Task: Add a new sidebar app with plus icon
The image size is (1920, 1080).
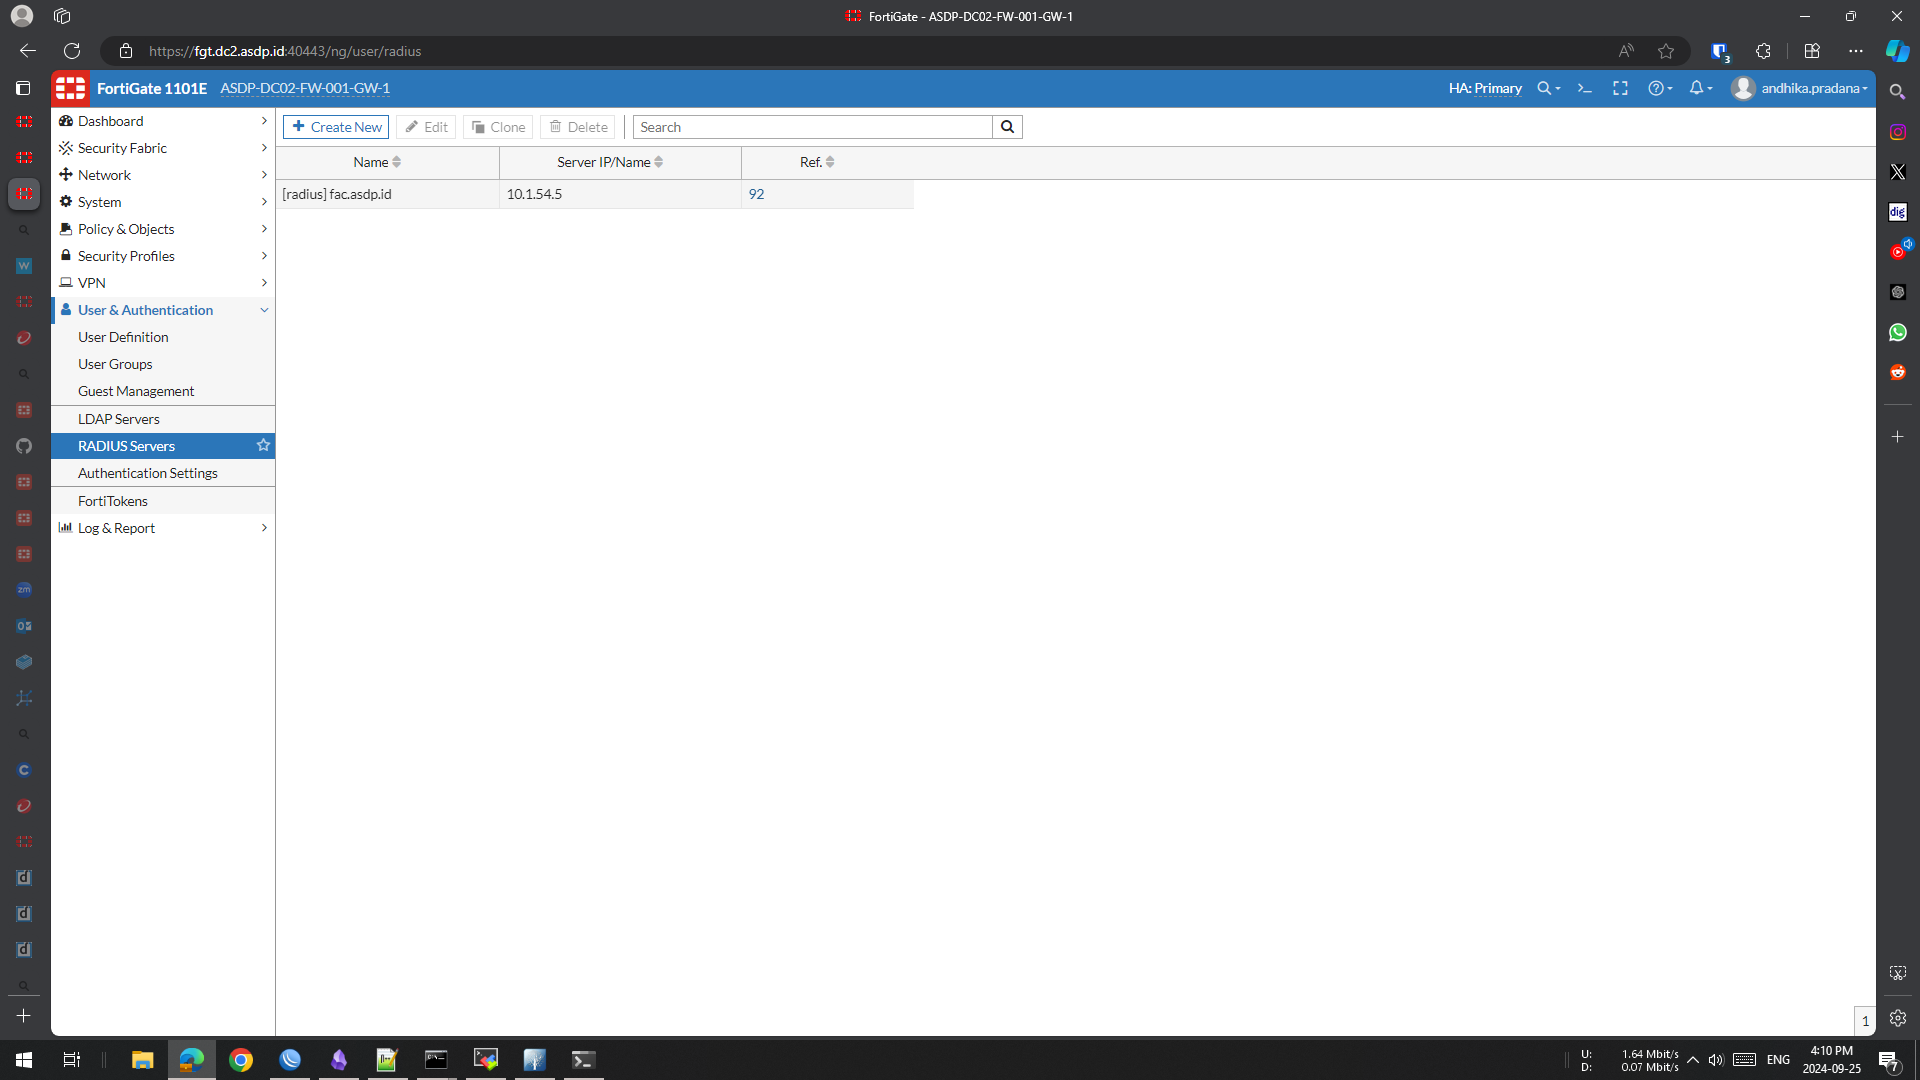Action: pos(1897,437)
